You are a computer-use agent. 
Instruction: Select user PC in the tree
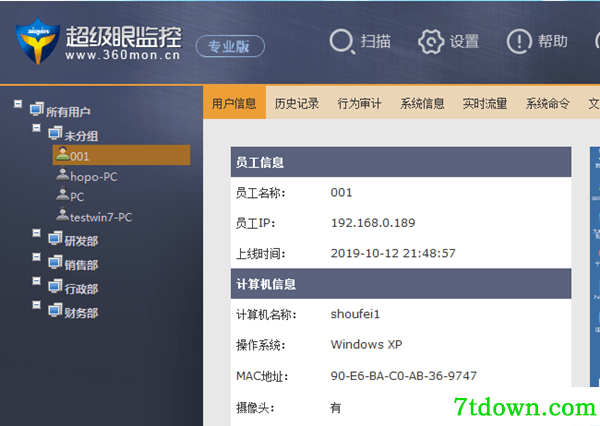coord(77,197)
